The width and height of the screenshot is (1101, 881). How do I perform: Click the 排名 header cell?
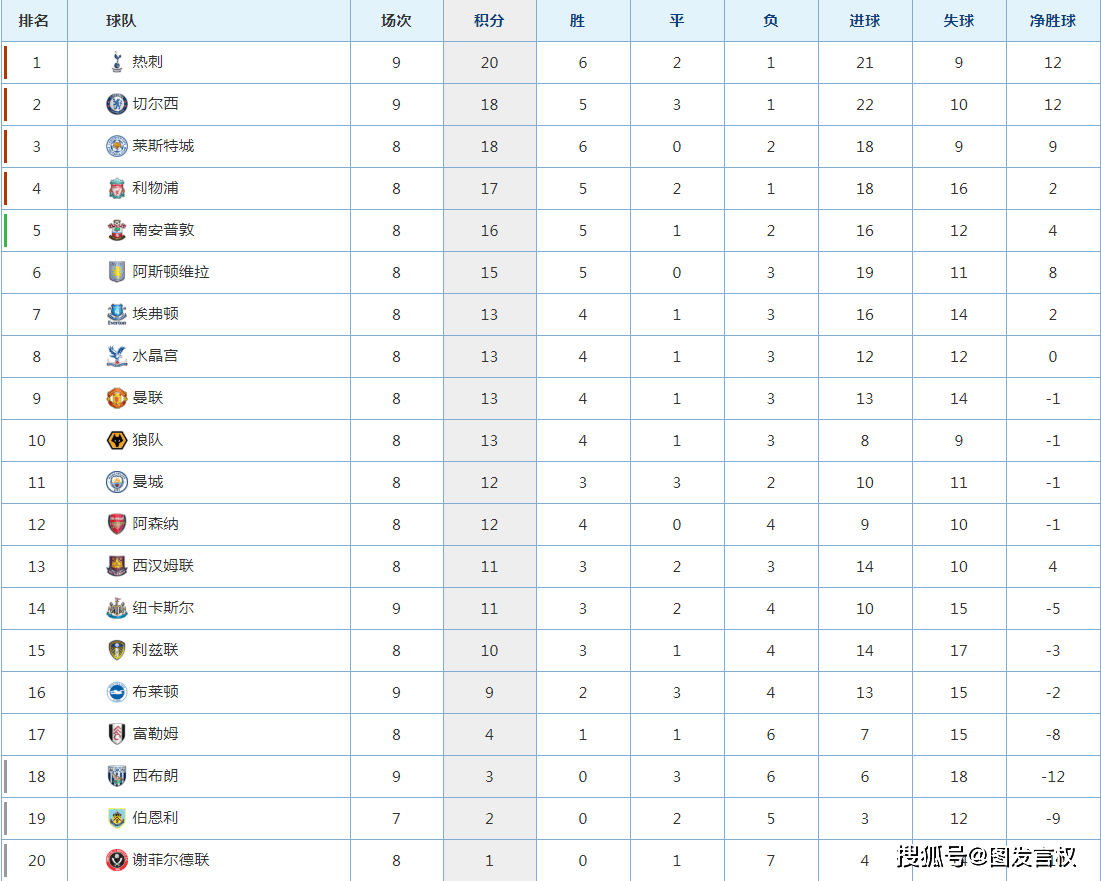point(34,20)
